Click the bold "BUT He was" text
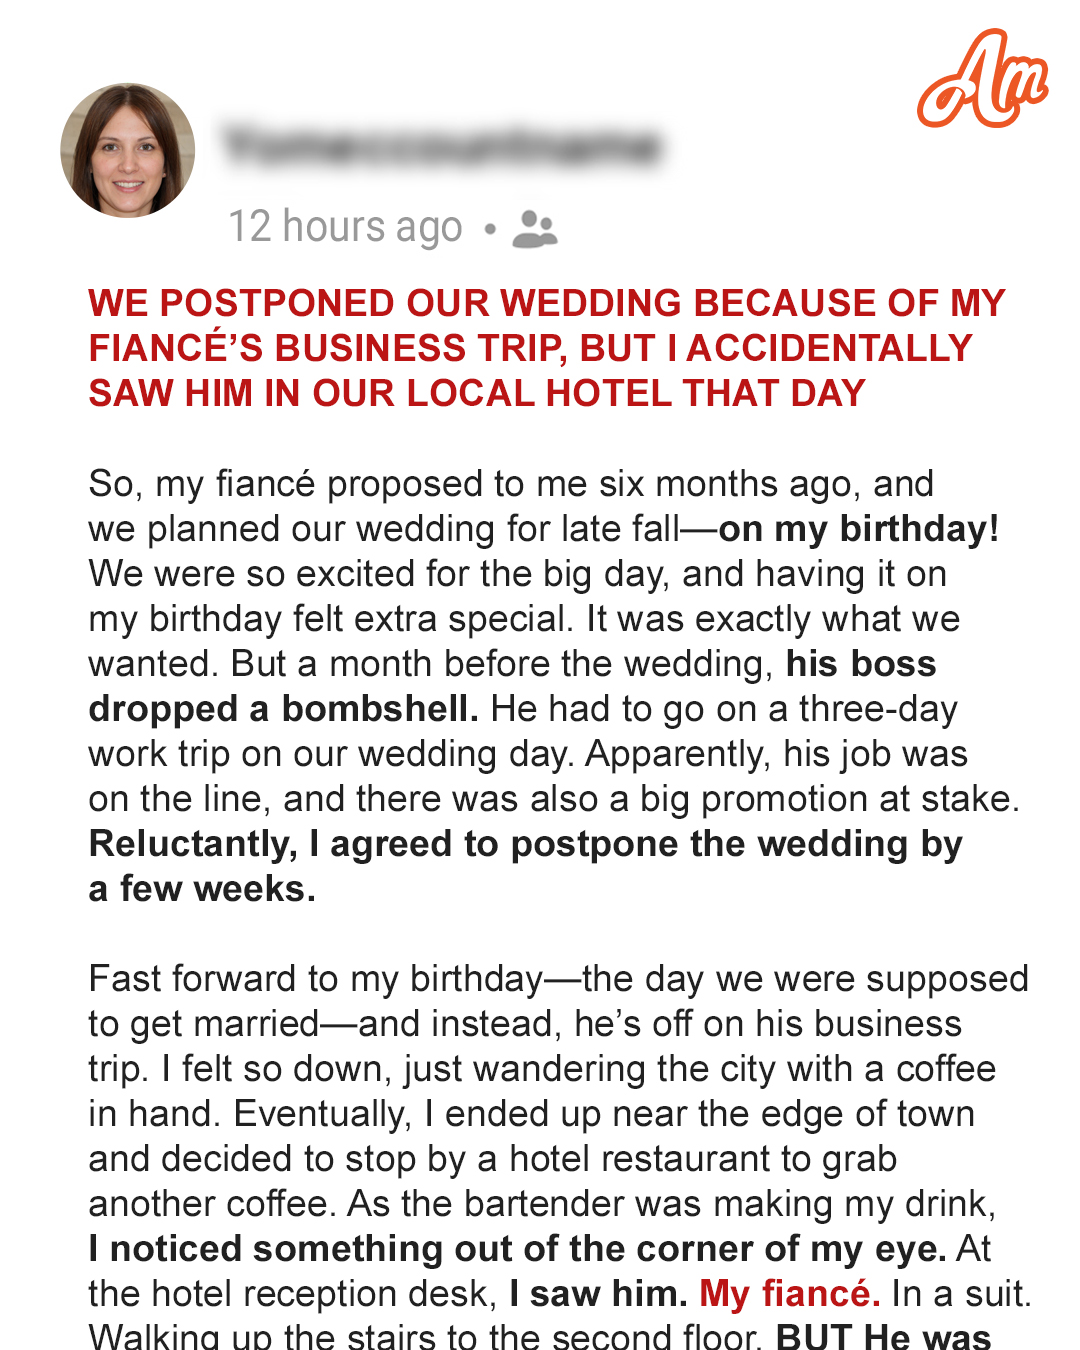 click(x=884, y=1335)
